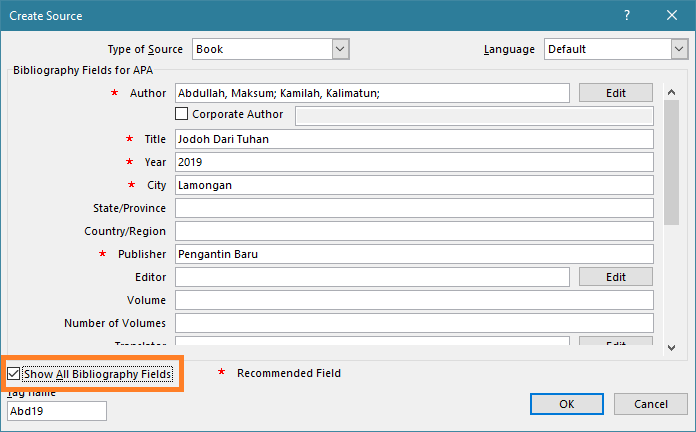696x432 pixels.
Task: Click the Country/Region input field
Action: coord(414,231)
